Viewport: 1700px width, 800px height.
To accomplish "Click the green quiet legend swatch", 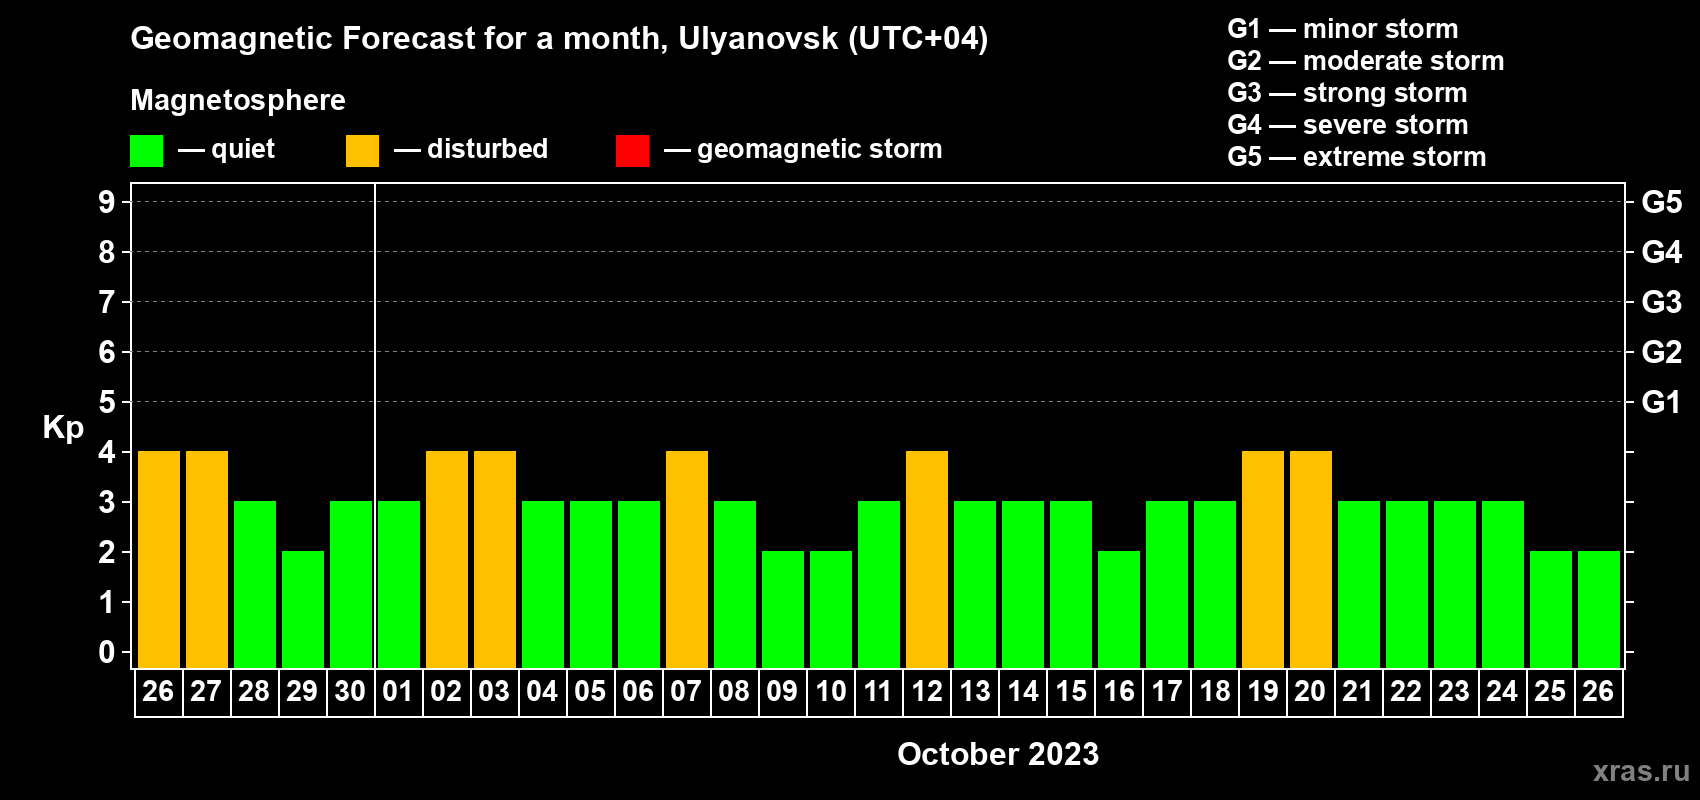I will [x=146, y=151].
